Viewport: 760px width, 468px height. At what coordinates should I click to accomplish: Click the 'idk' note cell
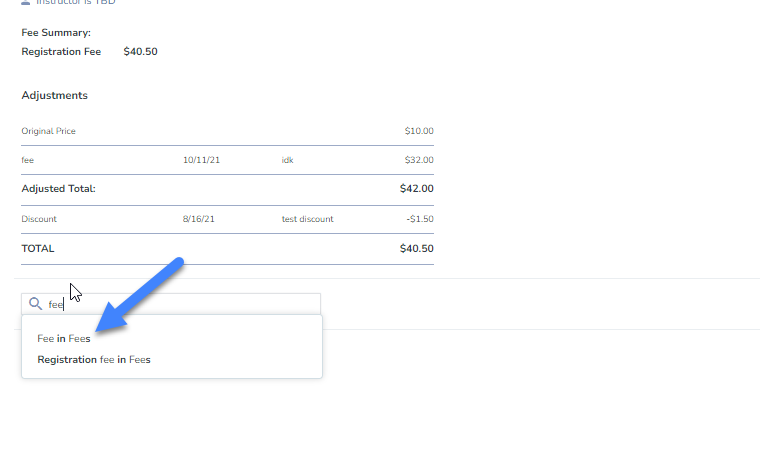point(287,160)
